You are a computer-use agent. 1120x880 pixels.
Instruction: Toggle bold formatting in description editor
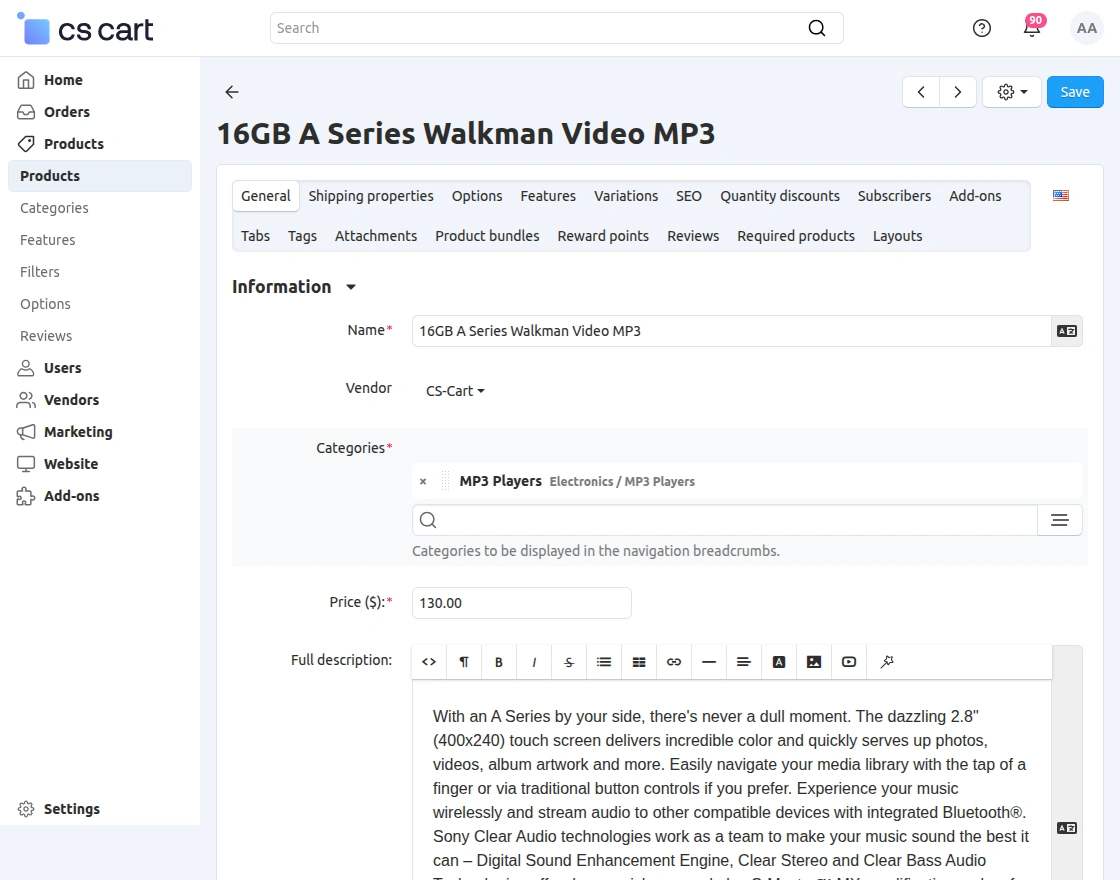[499, 662]
